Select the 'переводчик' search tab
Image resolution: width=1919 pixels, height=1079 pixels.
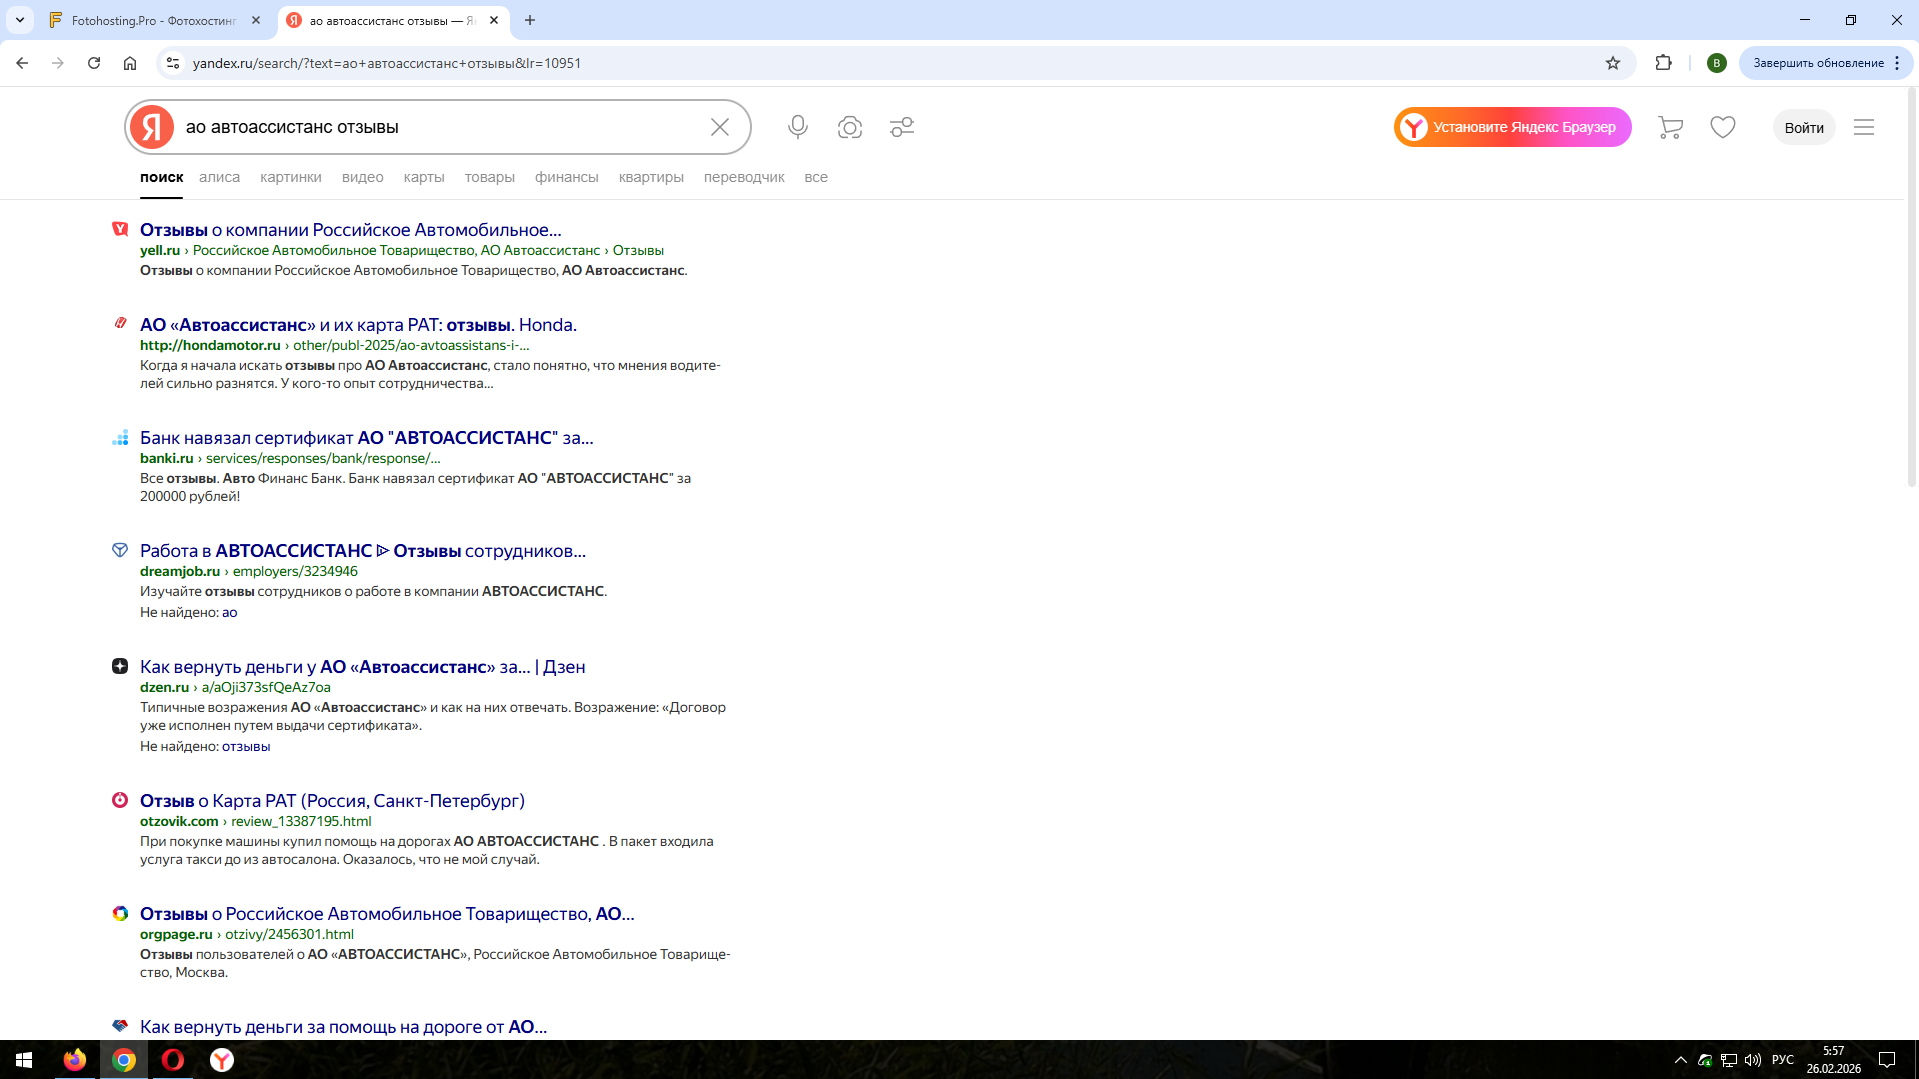(744, 177)
